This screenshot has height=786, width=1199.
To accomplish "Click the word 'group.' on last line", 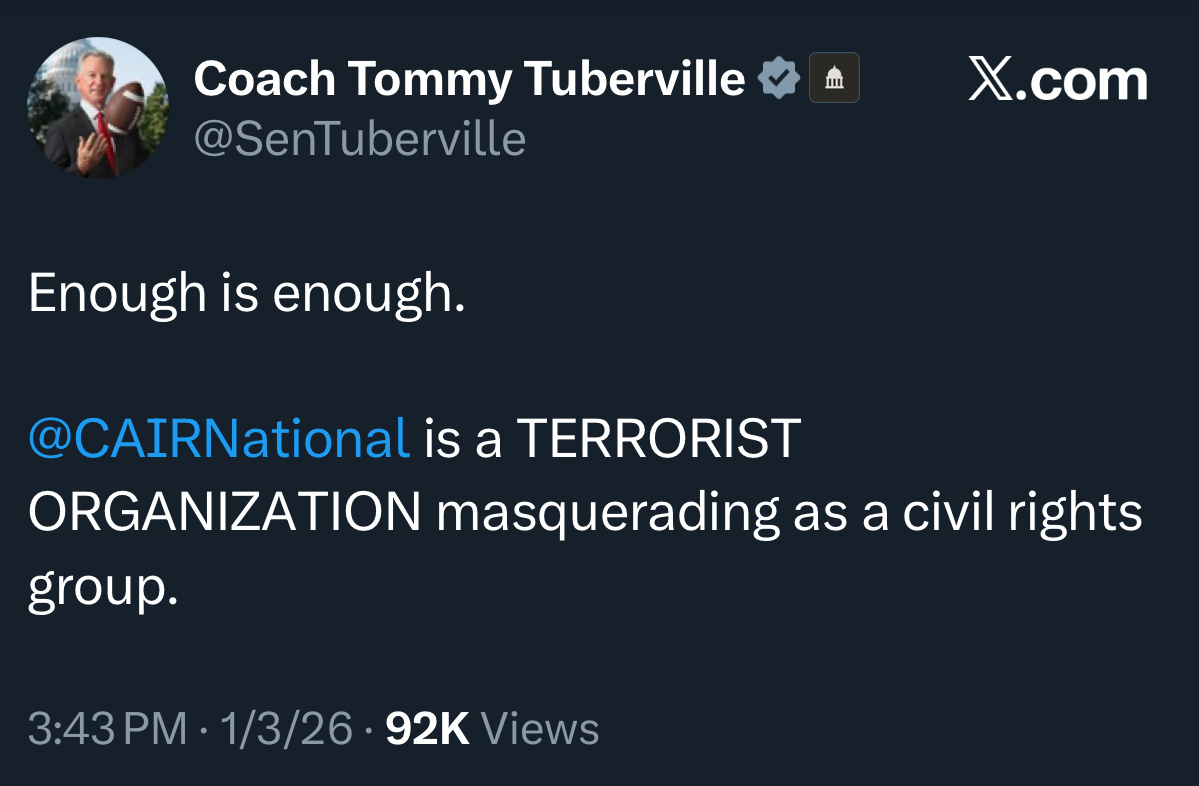I will (x=102, y=588).
